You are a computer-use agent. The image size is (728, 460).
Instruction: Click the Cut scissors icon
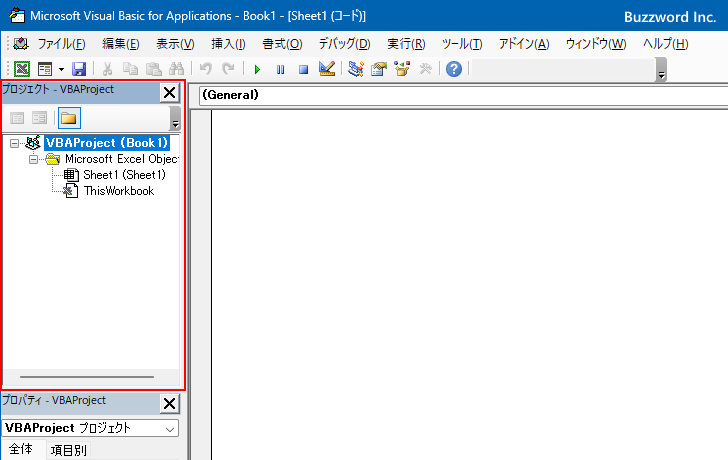107,69
